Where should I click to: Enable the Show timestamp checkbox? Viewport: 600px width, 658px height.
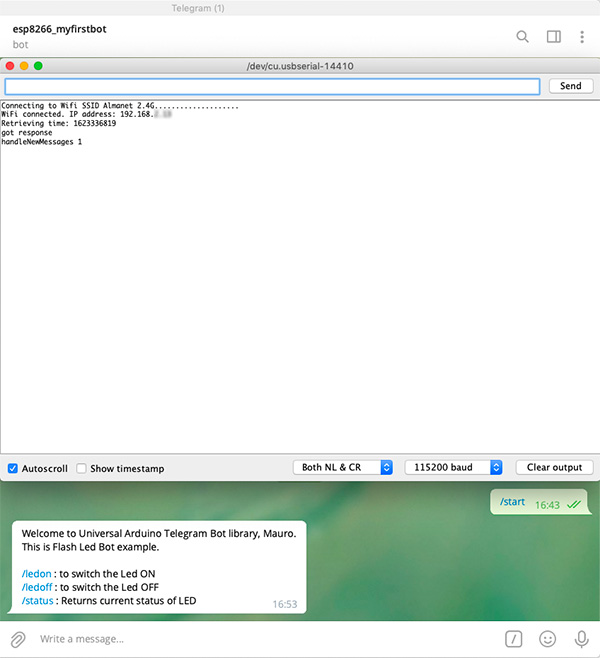[81, 468]
